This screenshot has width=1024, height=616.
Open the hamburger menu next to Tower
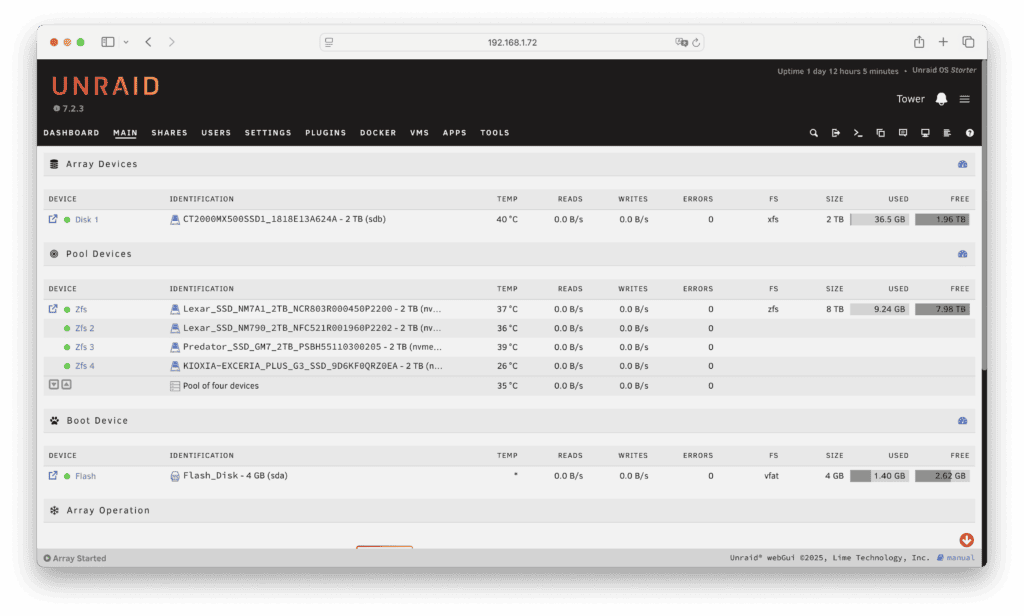965,99
